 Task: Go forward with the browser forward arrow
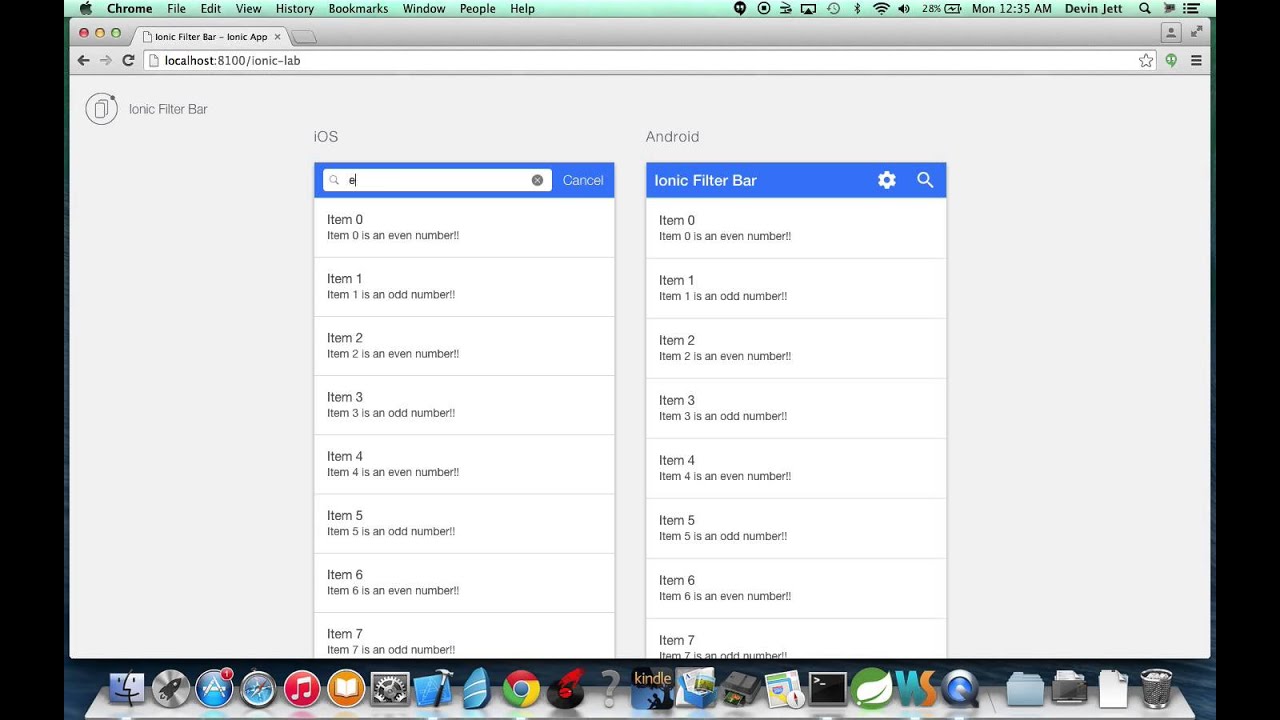click(106, 60)
